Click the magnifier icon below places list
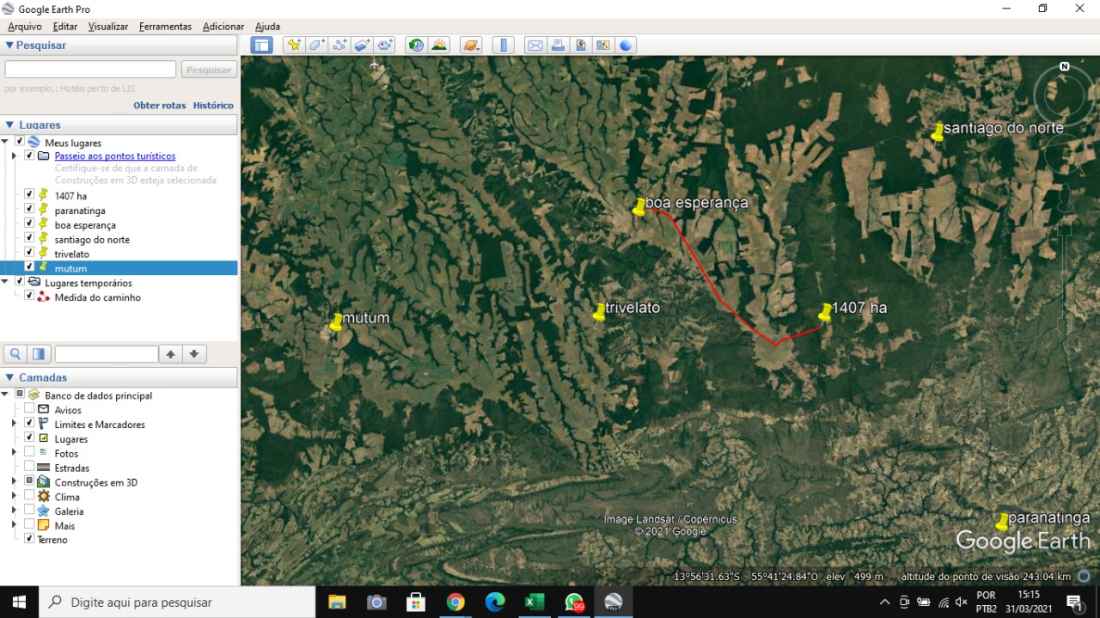This screenshot has height=618, width=1100. [15, 354]
